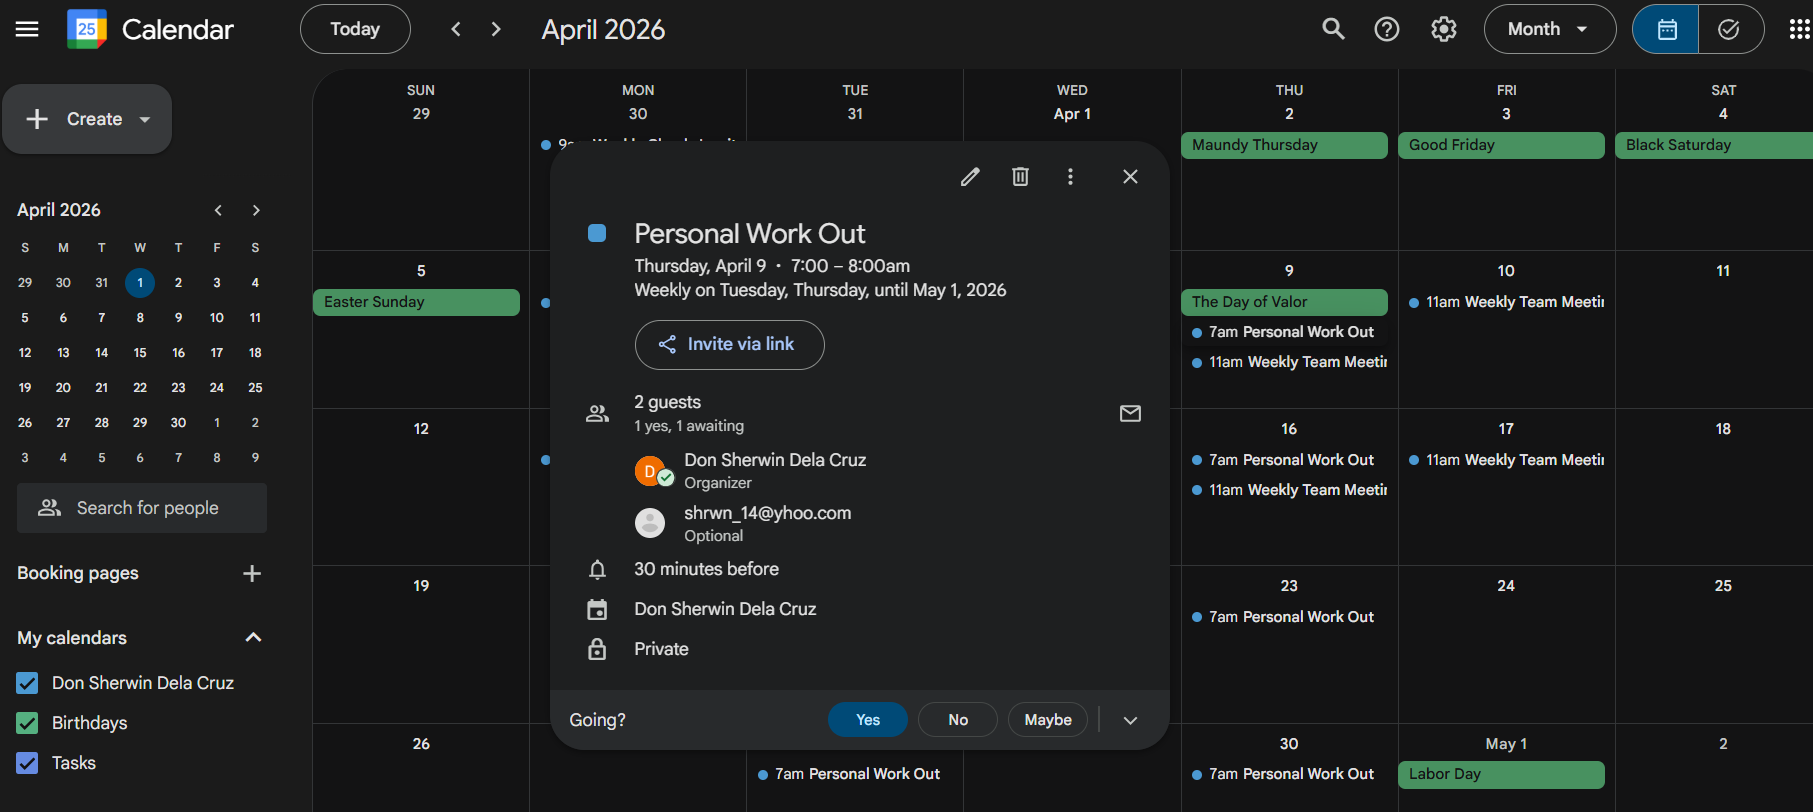Screen dimensions: 1813x812
Task: Click the April 2026 header title
Action: [x=603, y=29]
